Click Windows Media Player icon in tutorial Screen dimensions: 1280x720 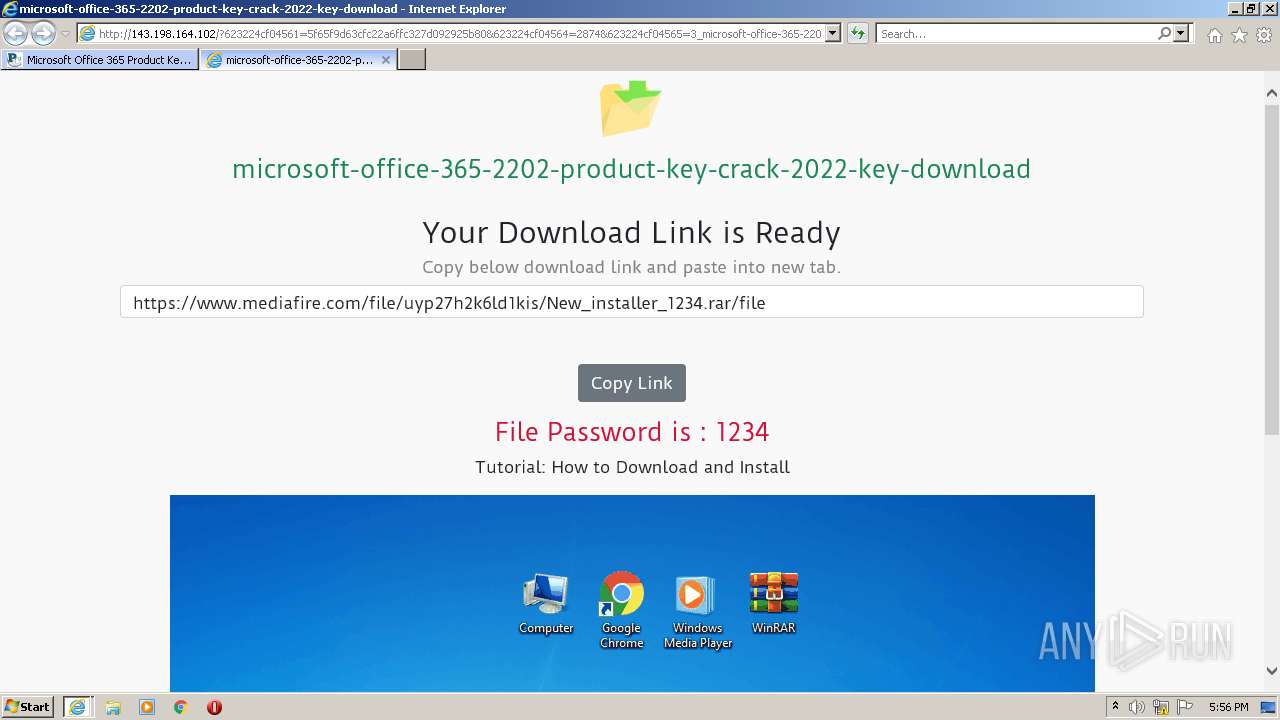(x=697, y=612)
